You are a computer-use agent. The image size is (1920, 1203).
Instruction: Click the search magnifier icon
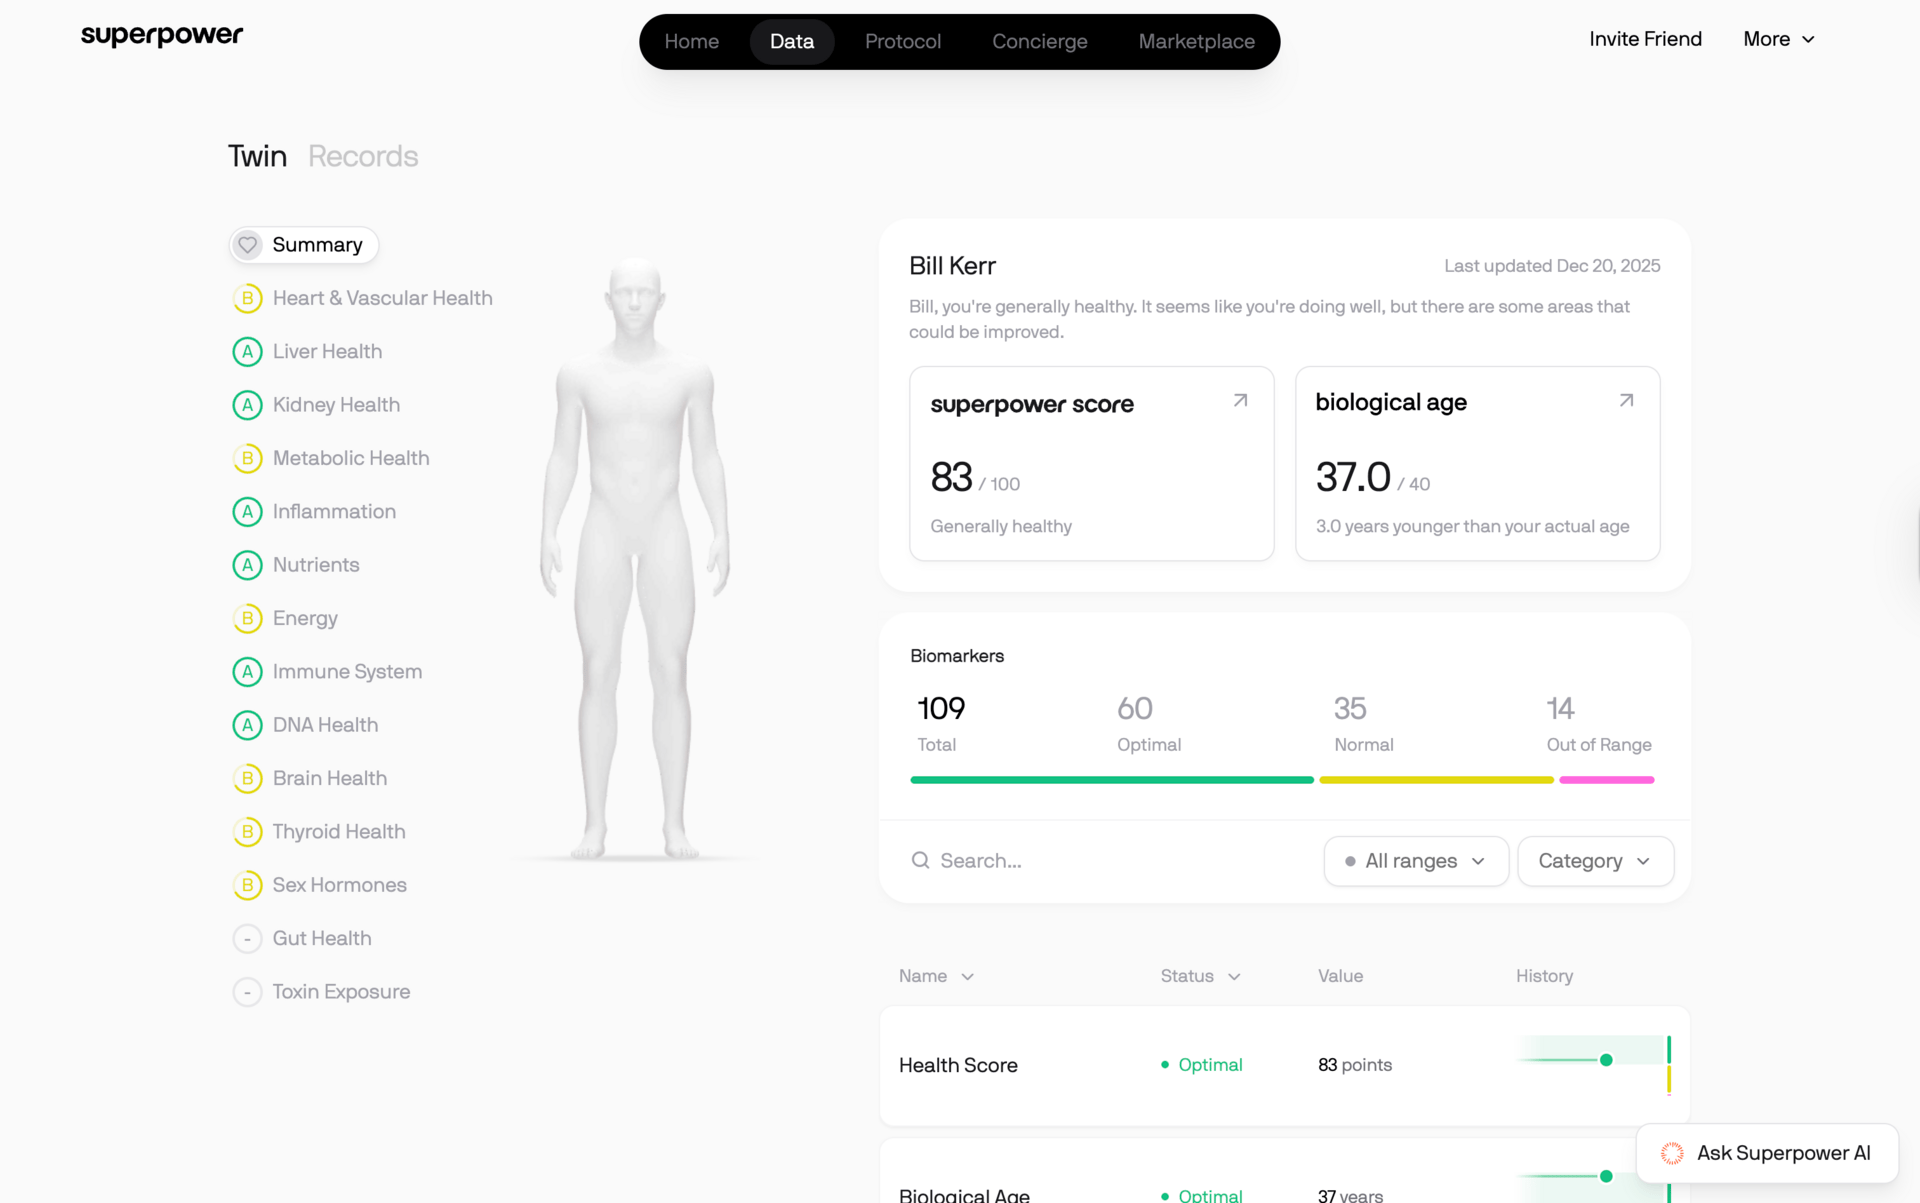(920, 861)
